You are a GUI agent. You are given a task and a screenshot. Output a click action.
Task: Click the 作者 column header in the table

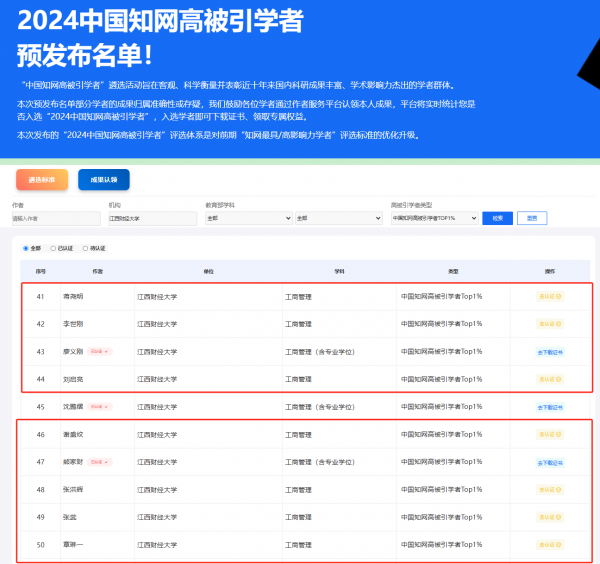tap(98, 271)
